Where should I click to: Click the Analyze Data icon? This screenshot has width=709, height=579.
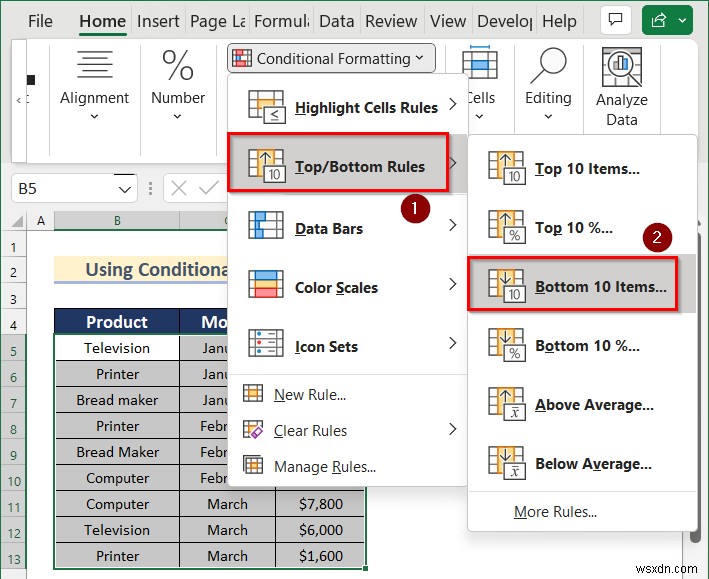coord(622,67)
